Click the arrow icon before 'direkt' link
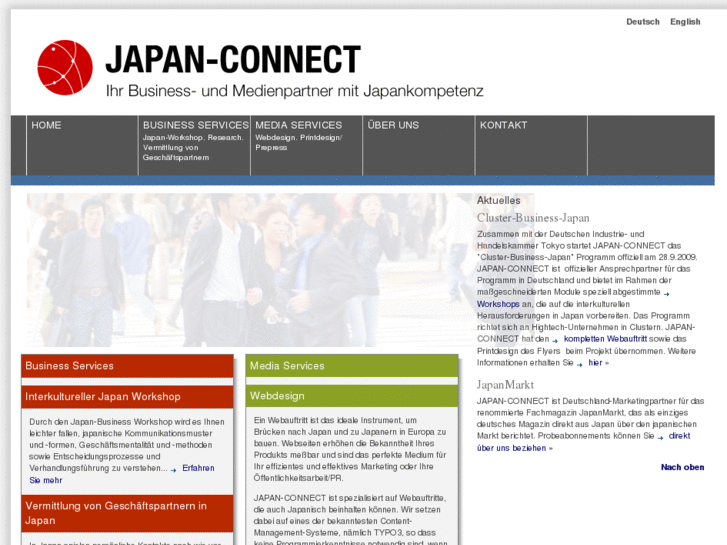The height and width of the screenshot is (545, 727). (660, 437)
